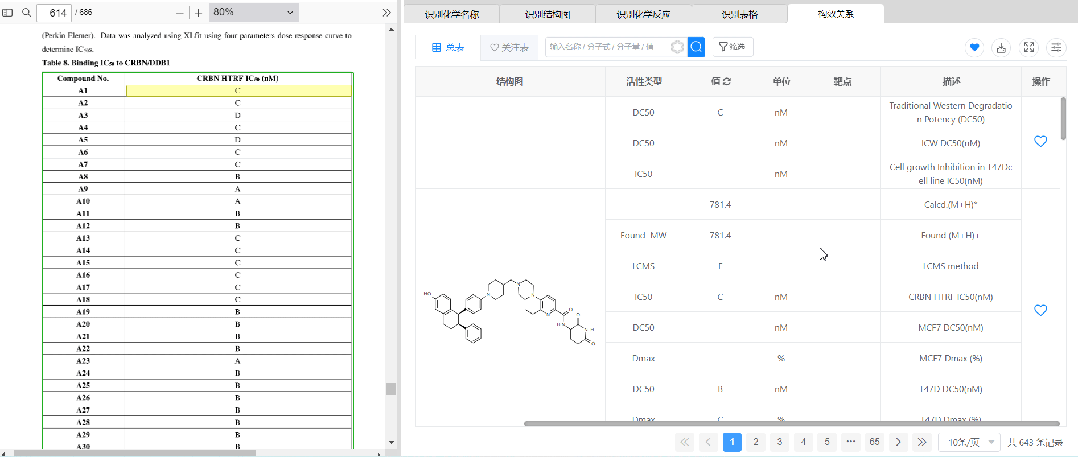Image resolution: width=1078 pixels, height=457 pixels.
Task: Select the first recognition tab
Action: (452, 14)
